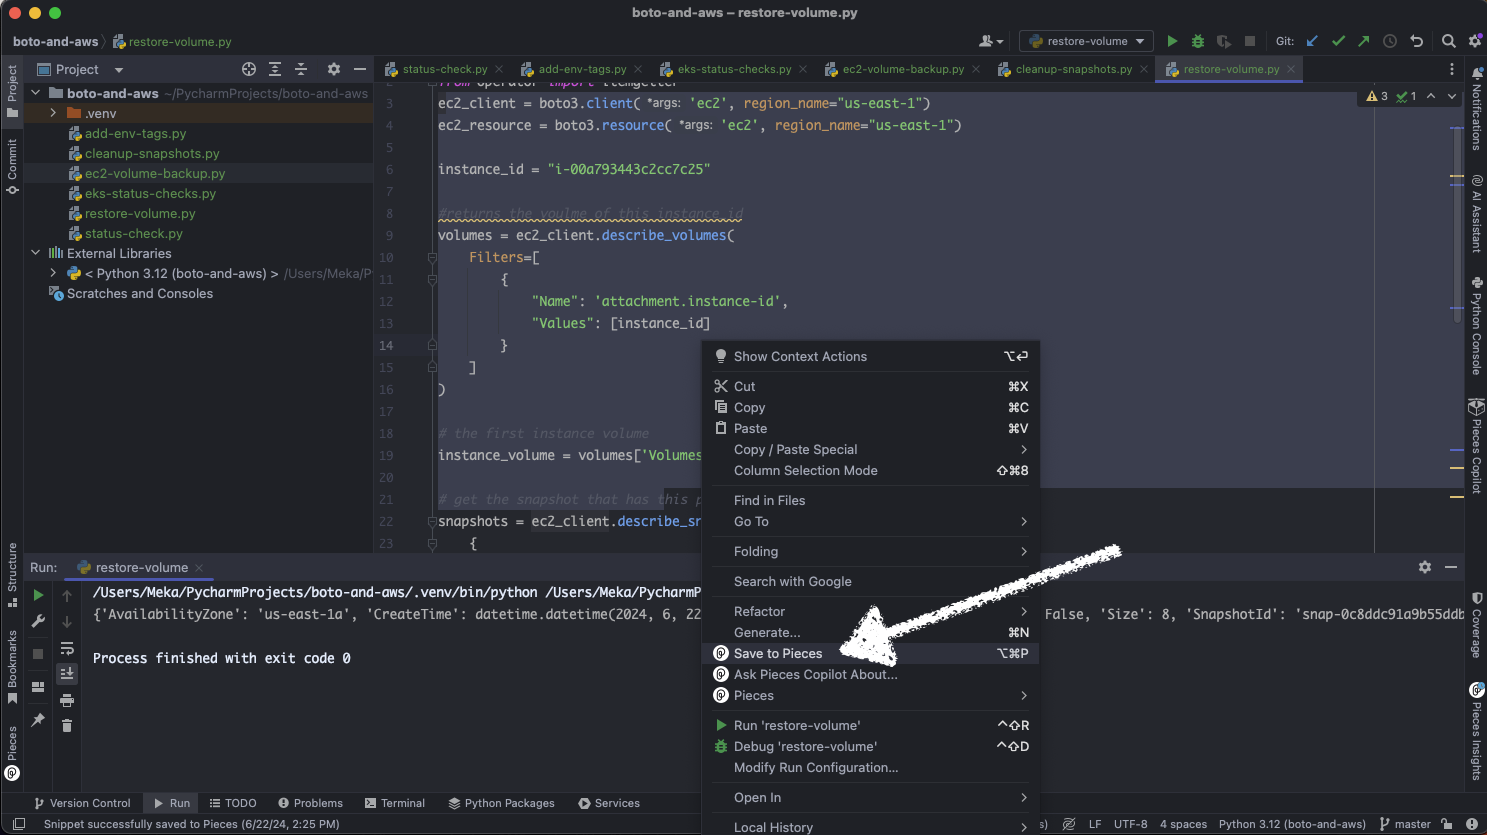The height and width of the screenshot is (835, 1487).
Task: Run the restore-volume configuration via green play icon
Action: tap(1171, 41)
